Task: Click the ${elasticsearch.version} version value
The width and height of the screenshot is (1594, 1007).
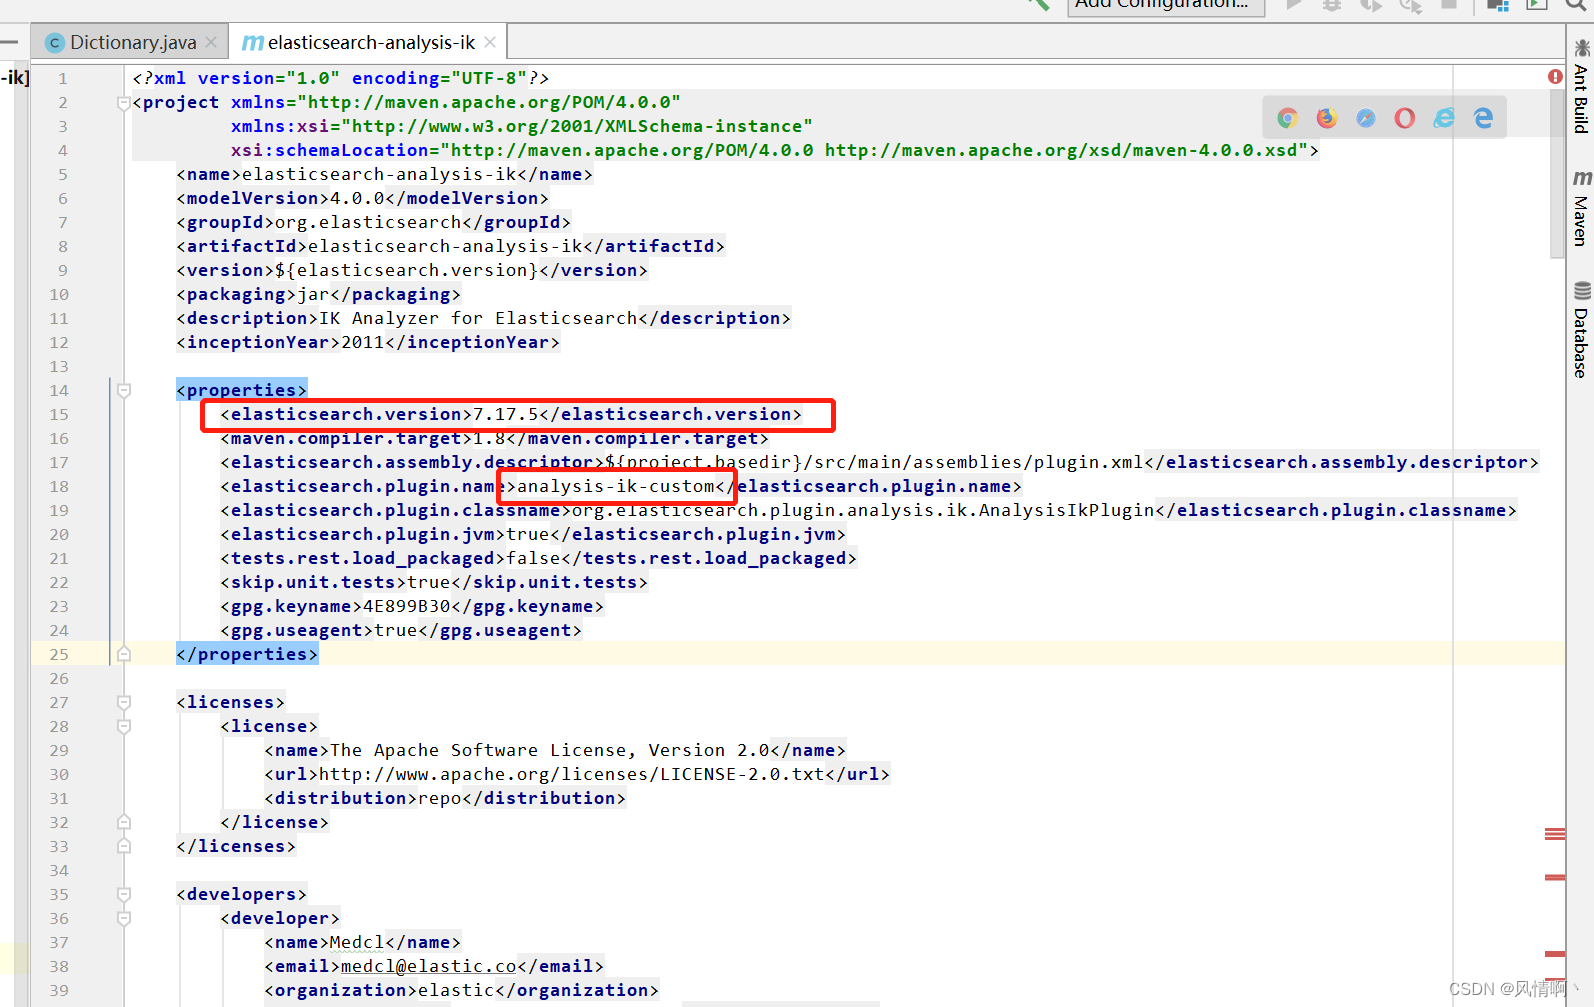Action: click(407, 270)
